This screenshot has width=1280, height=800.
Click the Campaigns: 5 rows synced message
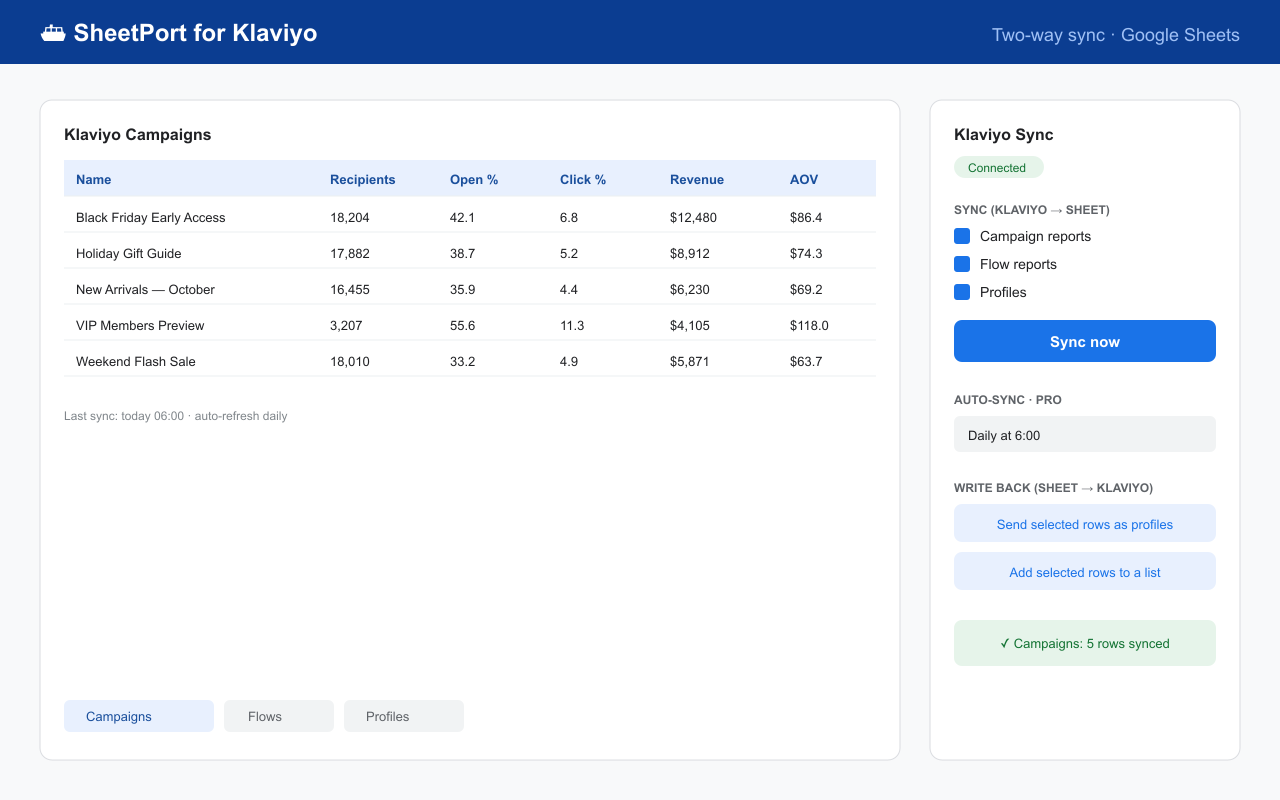1085,643
